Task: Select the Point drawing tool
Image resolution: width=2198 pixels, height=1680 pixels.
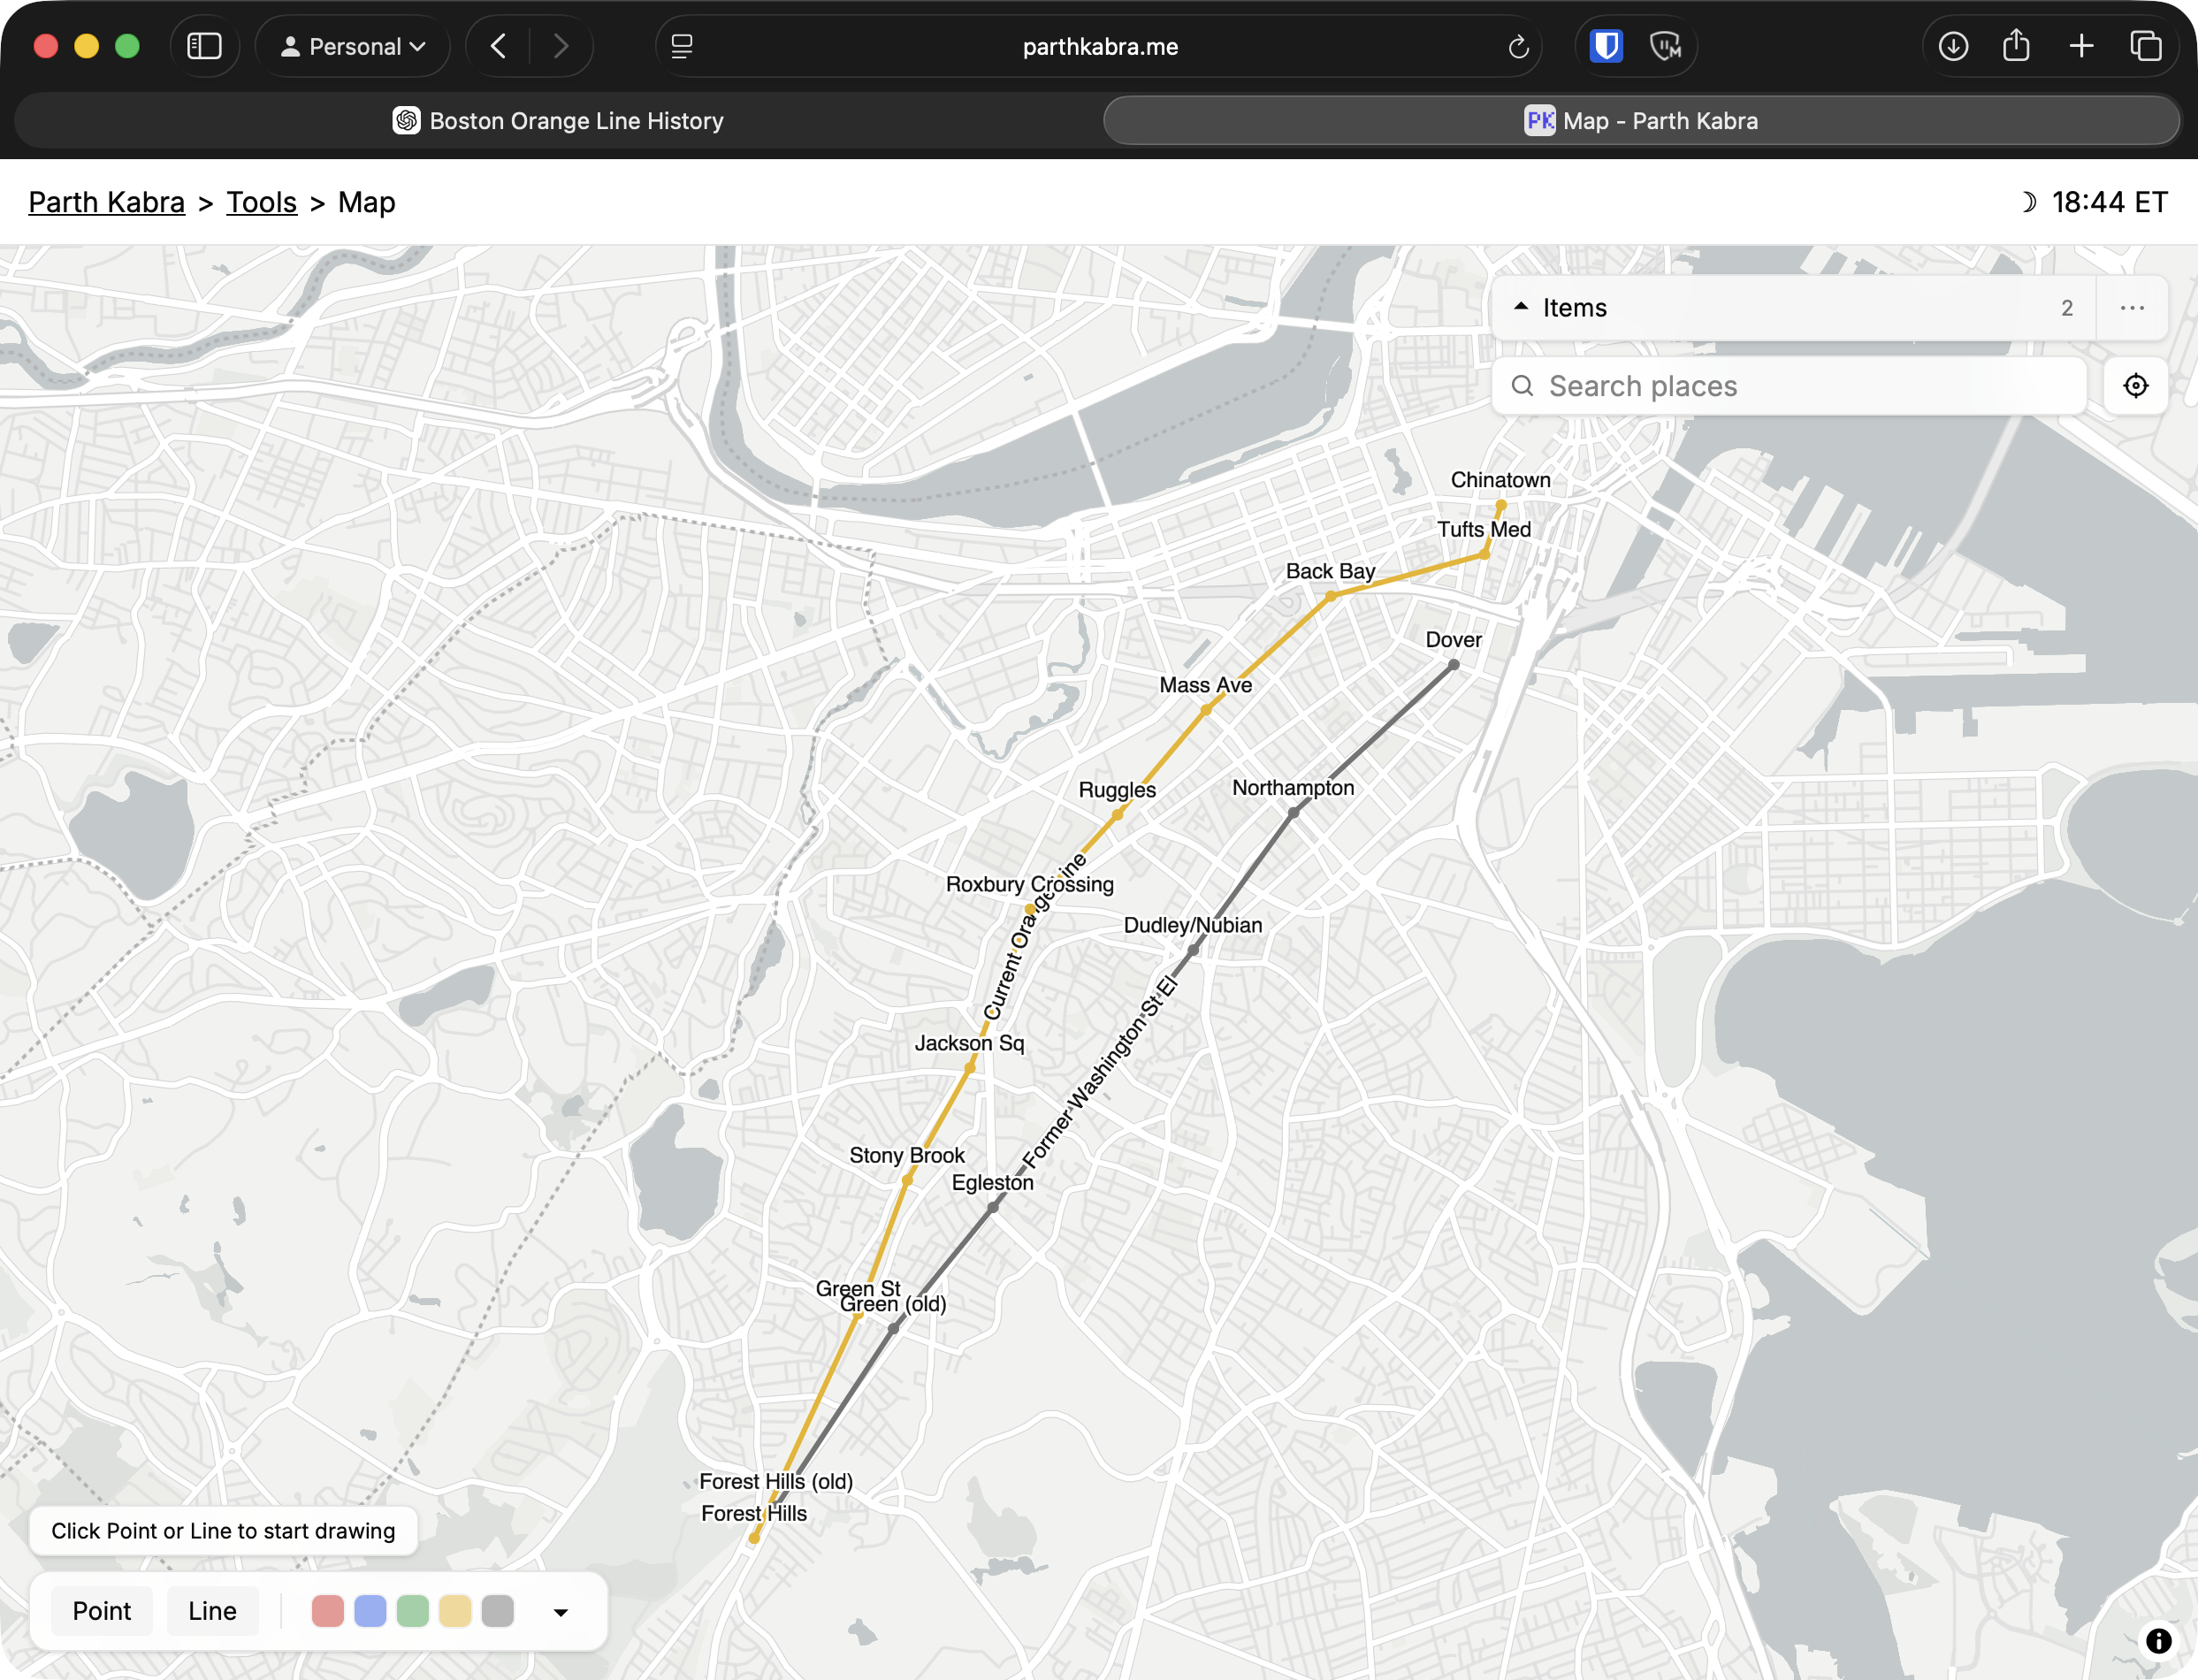Action: (x=102, y=1611)
